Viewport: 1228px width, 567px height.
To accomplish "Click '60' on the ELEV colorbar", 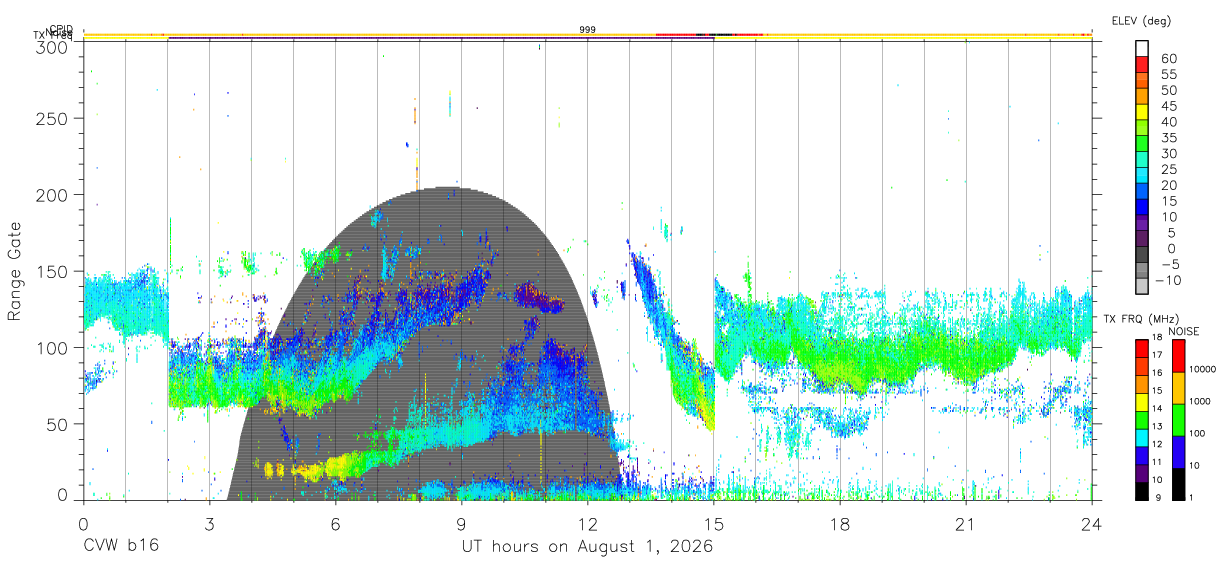I will tap(1168, 58).
